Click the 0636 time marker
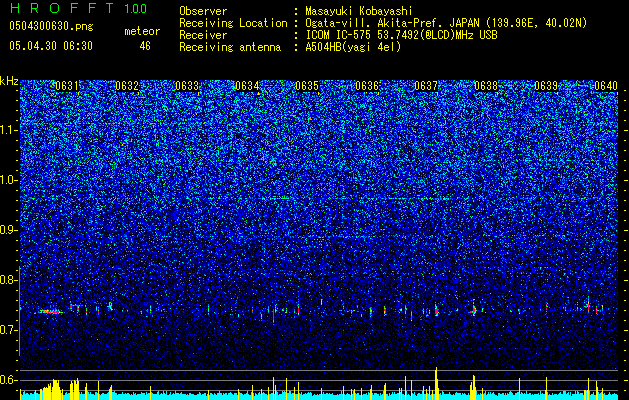Viewport: 629px width, 400px height. [367, 86]
